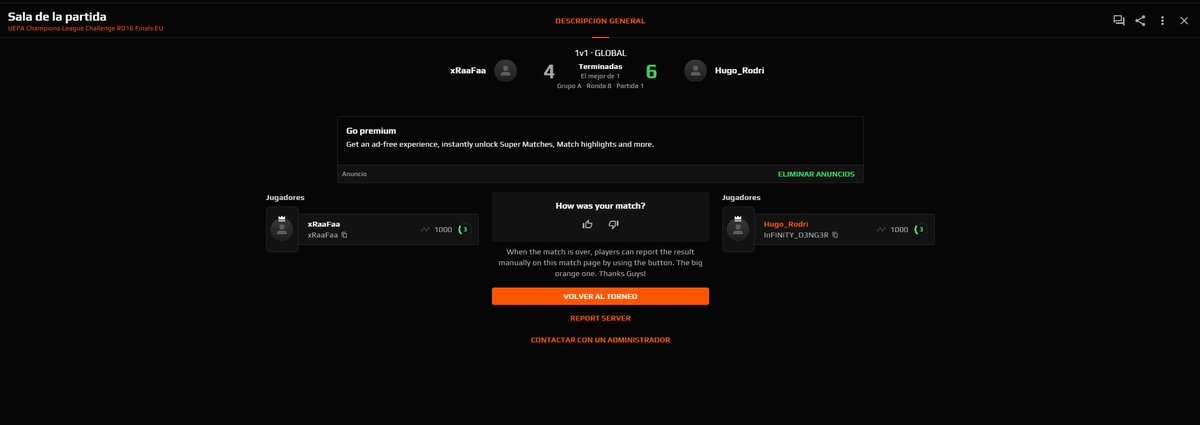
Task: Click the level 3 badge on Hugo_Rodri's card
Action: 919,230
